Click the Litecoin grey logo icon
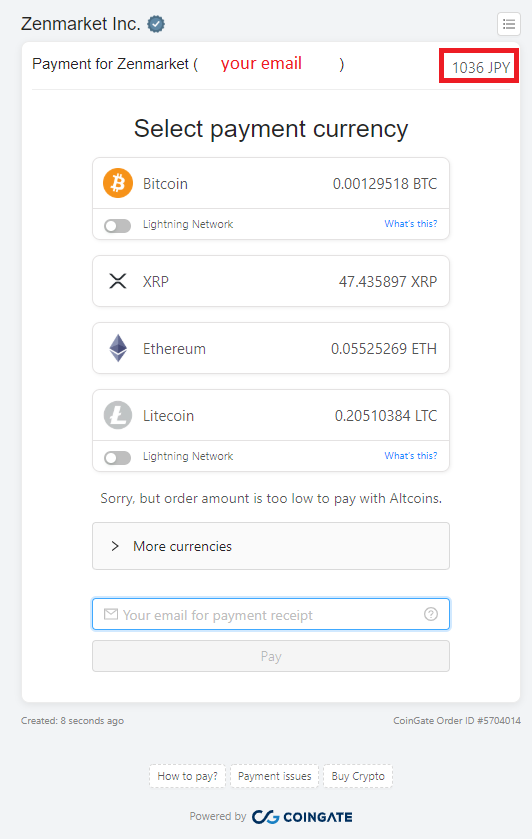The width and height of the screenshot is (532, 839). 118,415
